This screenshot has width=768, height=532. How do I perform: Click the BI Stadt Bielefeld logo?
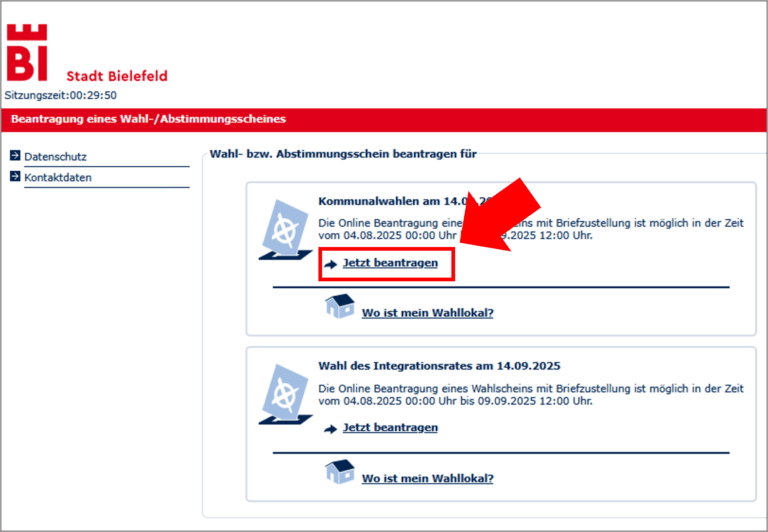point(27,52)
